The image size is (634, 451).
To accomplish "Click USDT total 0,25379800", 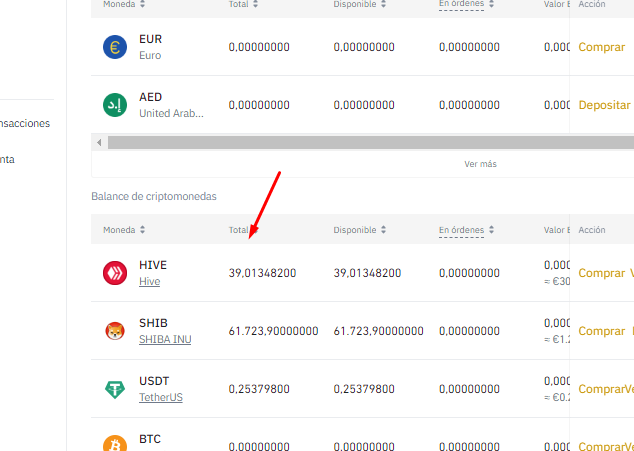I will pyautogui.click(x=259, y=389).
